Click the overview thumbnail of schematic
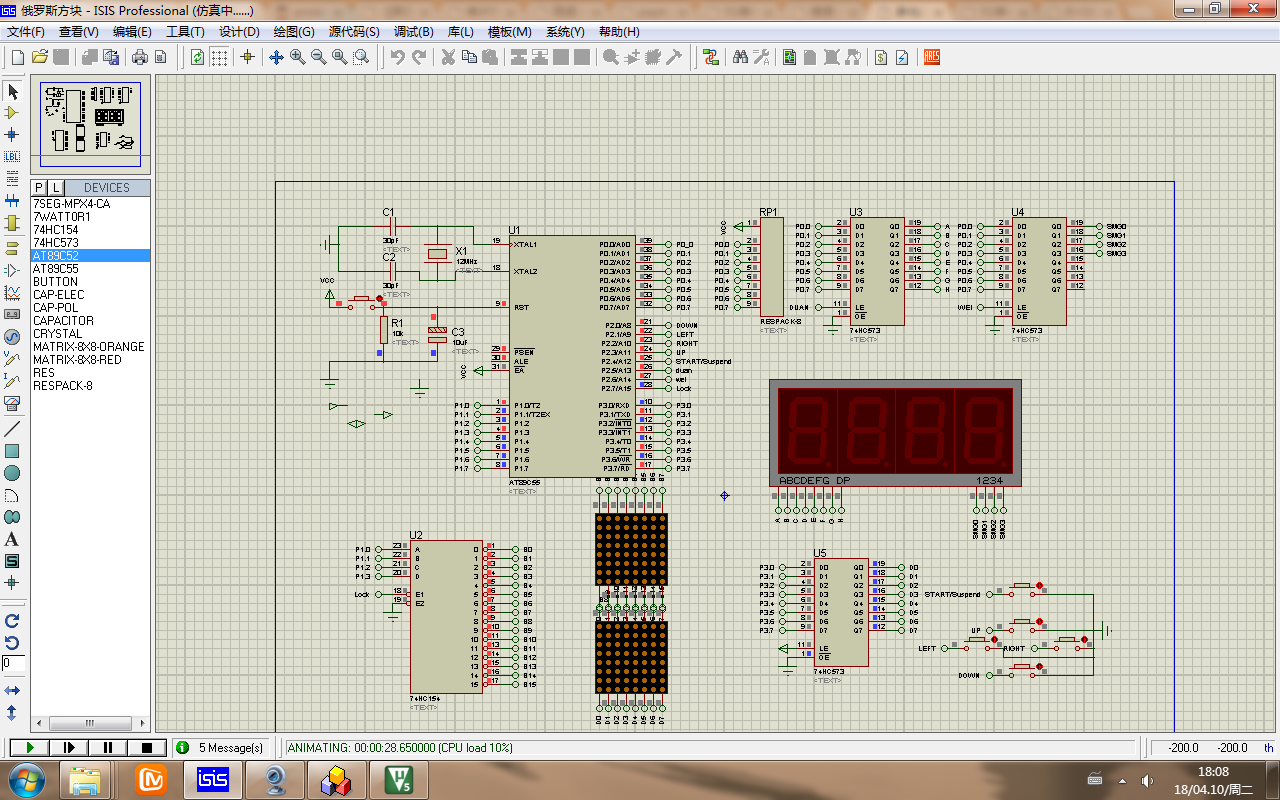 point(91,124)
